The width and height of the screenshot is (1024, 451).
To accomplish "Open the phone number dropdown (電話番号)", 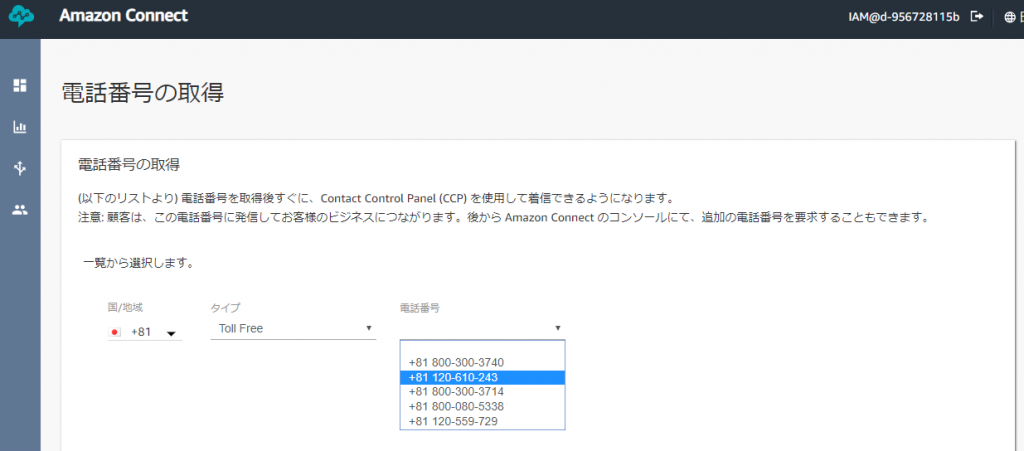I will point(482,328).
